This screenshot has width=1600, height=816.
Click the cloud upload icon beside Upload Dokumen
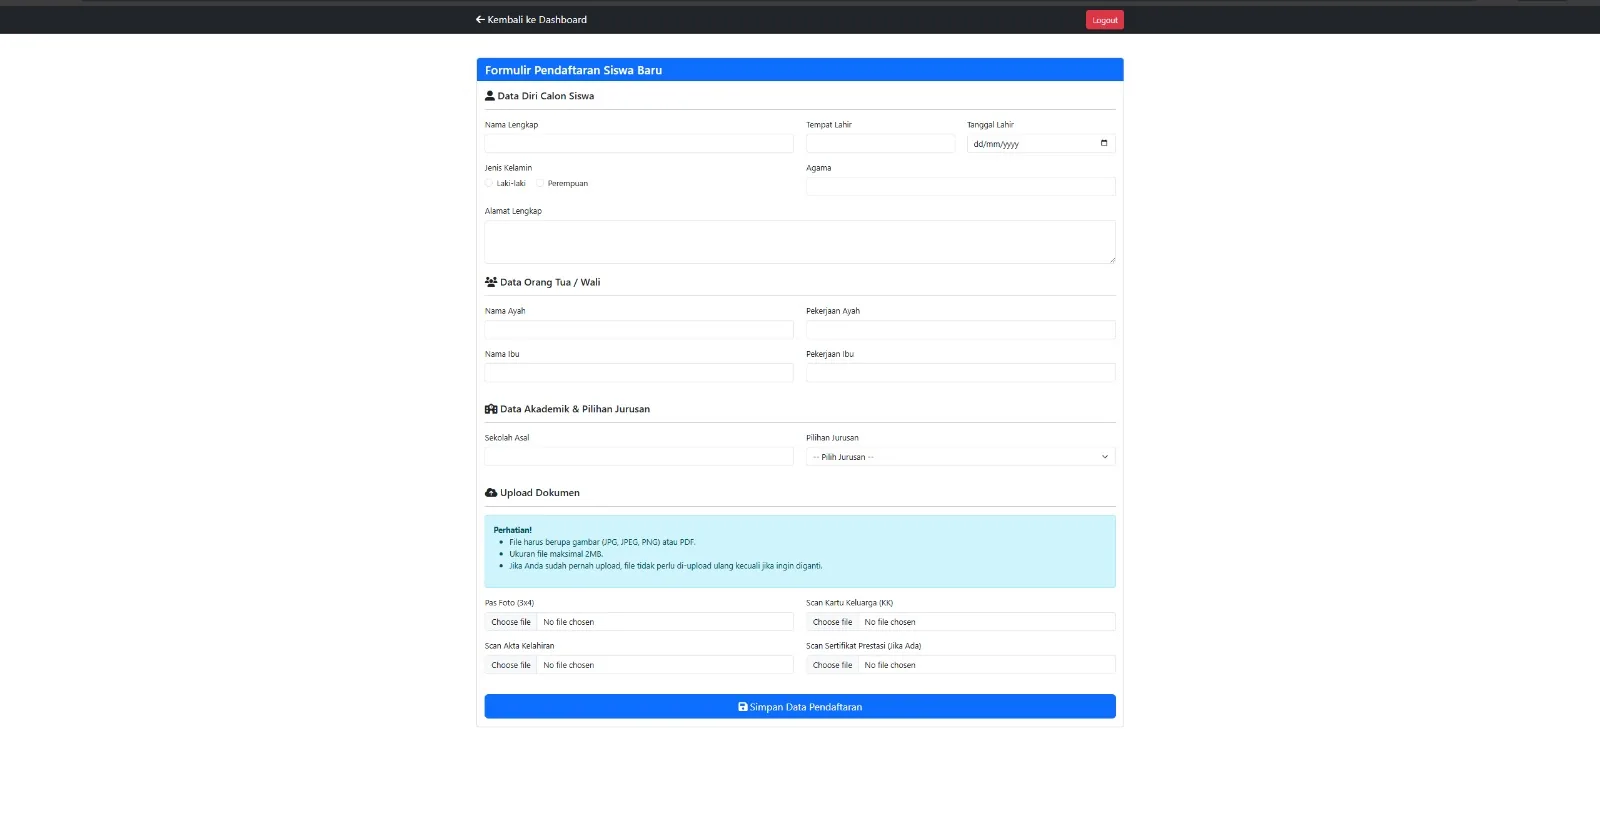[x=491, y=493]
